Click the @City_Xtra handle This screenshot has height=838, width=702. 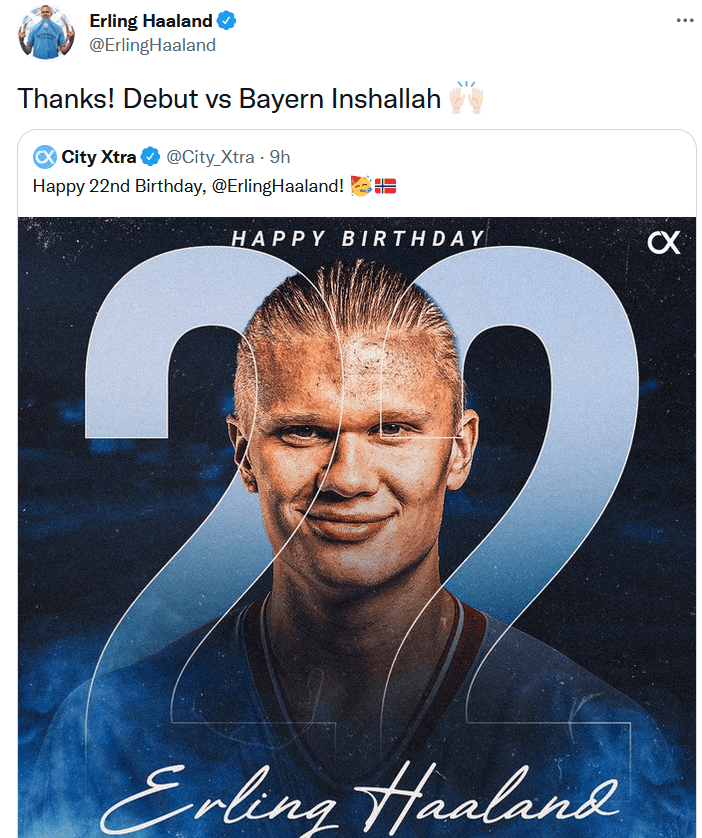coord(210,157)
